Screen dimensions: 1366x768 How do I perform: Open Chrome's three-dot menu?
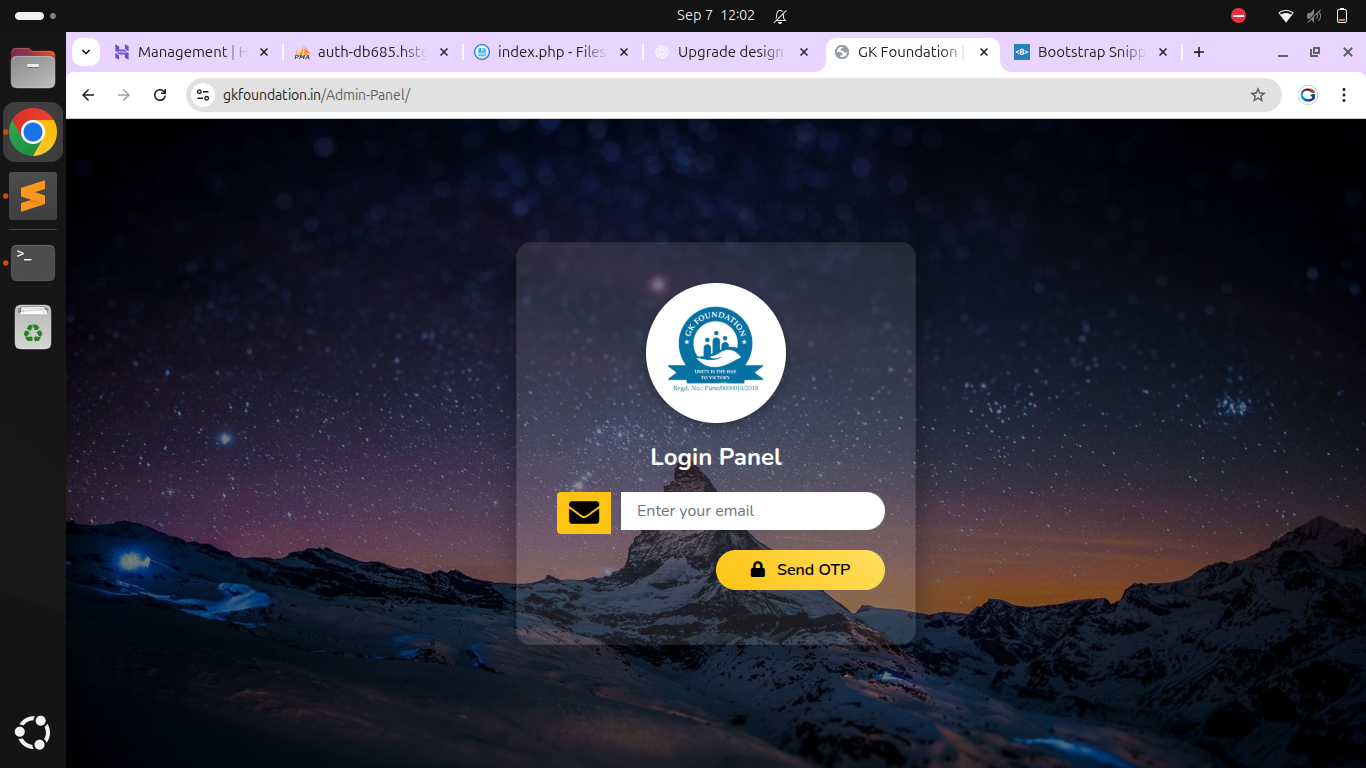pos(1344,95)
